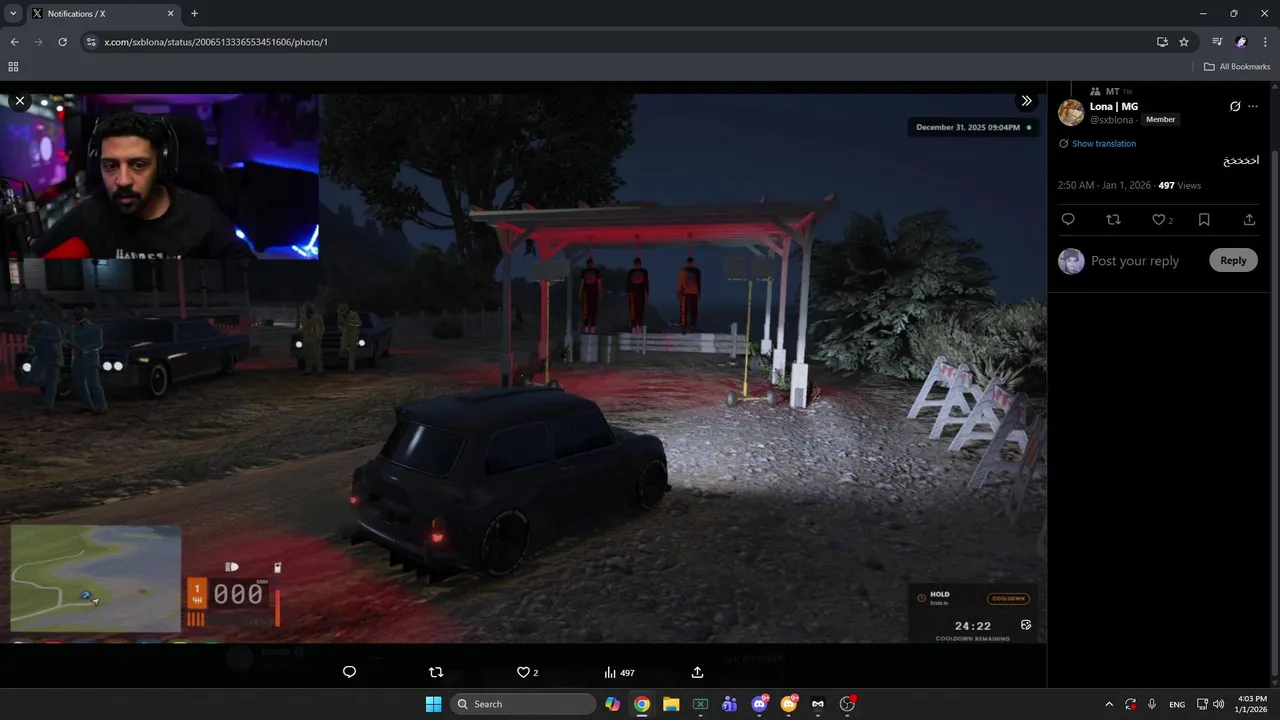Viewport: 1280px width, 720px height.
Task: Select the Notifications / X tab
Action: (104, 14)
